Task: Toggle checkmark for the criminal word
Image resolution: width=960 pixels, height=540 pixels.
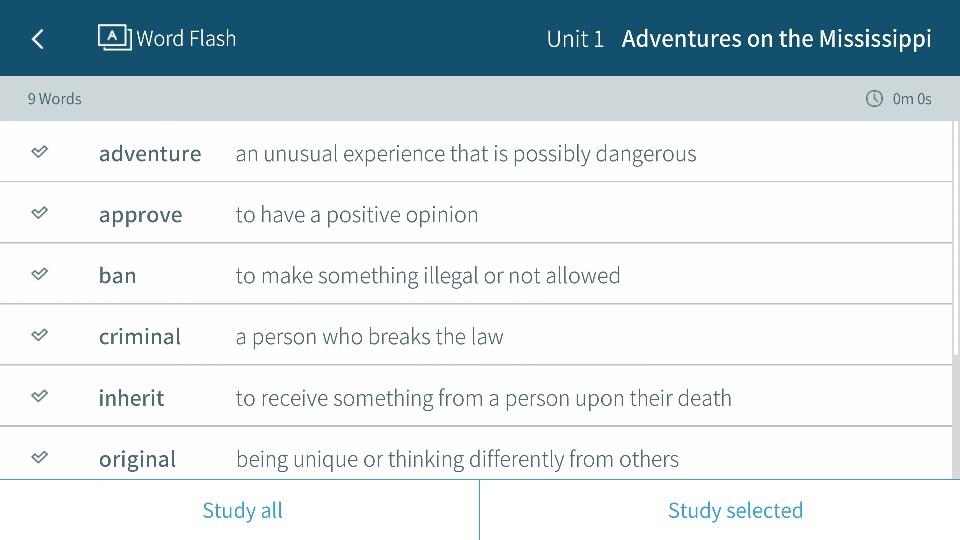Action: [x=39, y=335]
